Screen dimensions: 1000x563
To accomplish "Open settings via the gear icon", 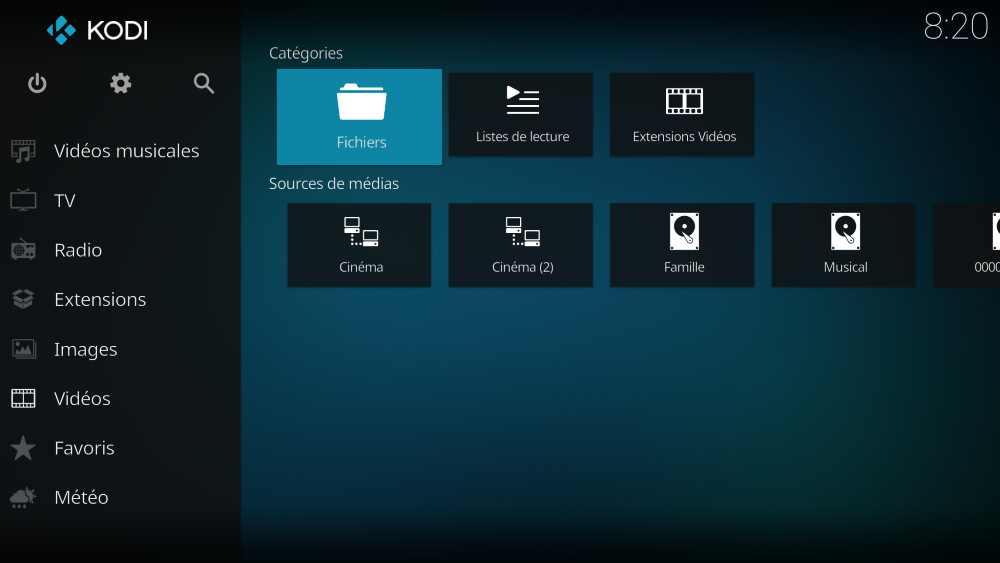I will (121, 84).
